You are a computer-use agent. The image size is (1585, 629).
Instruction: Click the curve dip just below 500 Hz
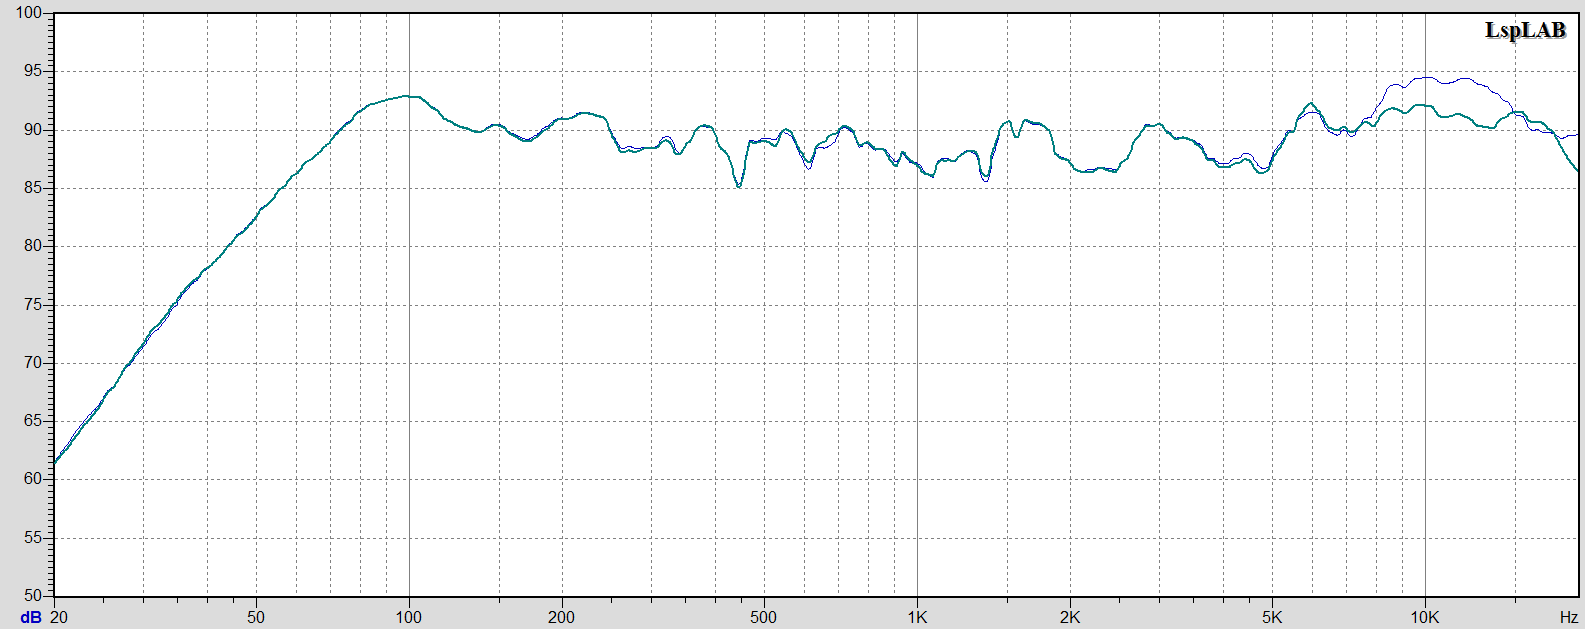point(739,186)
